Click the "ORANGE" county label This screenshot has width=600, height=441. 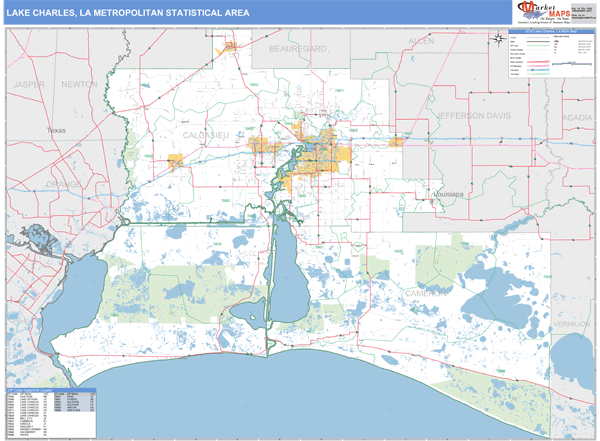pyautogui.click(x=64, y=184)
